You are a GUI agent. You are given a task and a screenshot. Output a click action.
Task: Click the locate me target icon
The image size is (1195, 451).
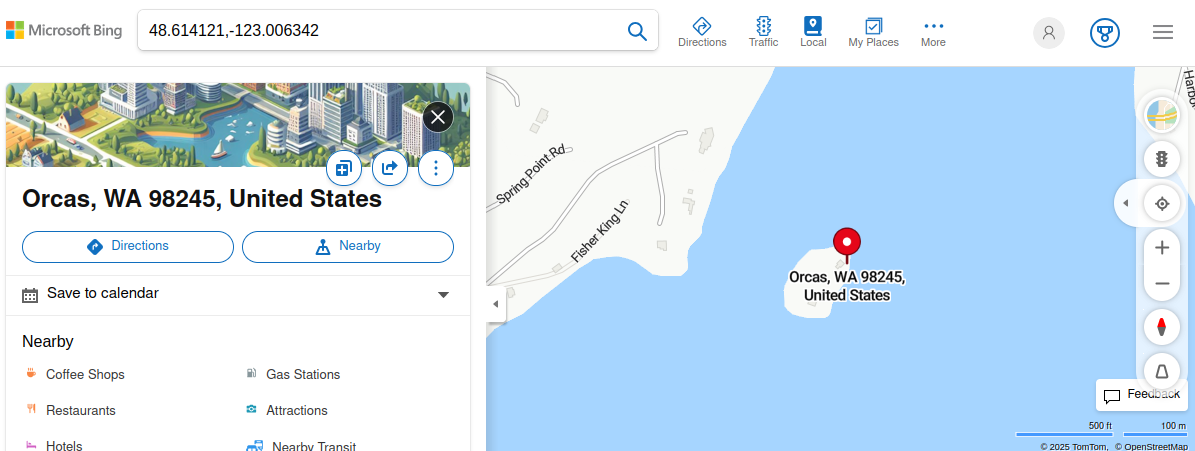[1161, 203]
